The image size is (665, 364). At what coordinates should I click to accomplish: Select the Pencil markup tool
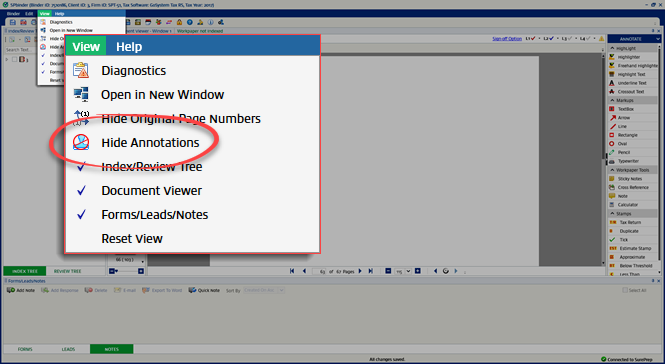click(x=632, y=152)
